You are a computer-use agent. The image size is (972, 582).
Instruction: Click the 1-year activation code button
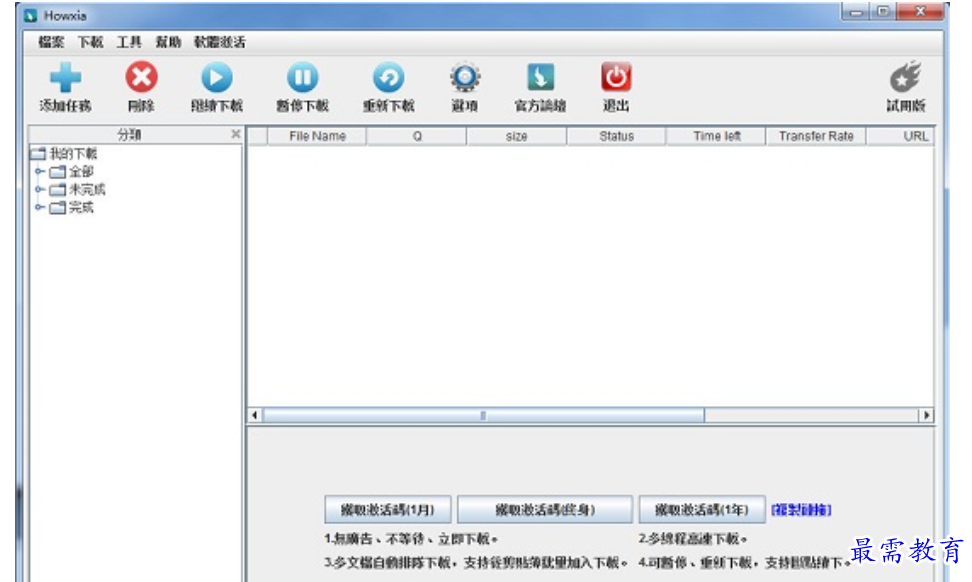click(702, 509)
